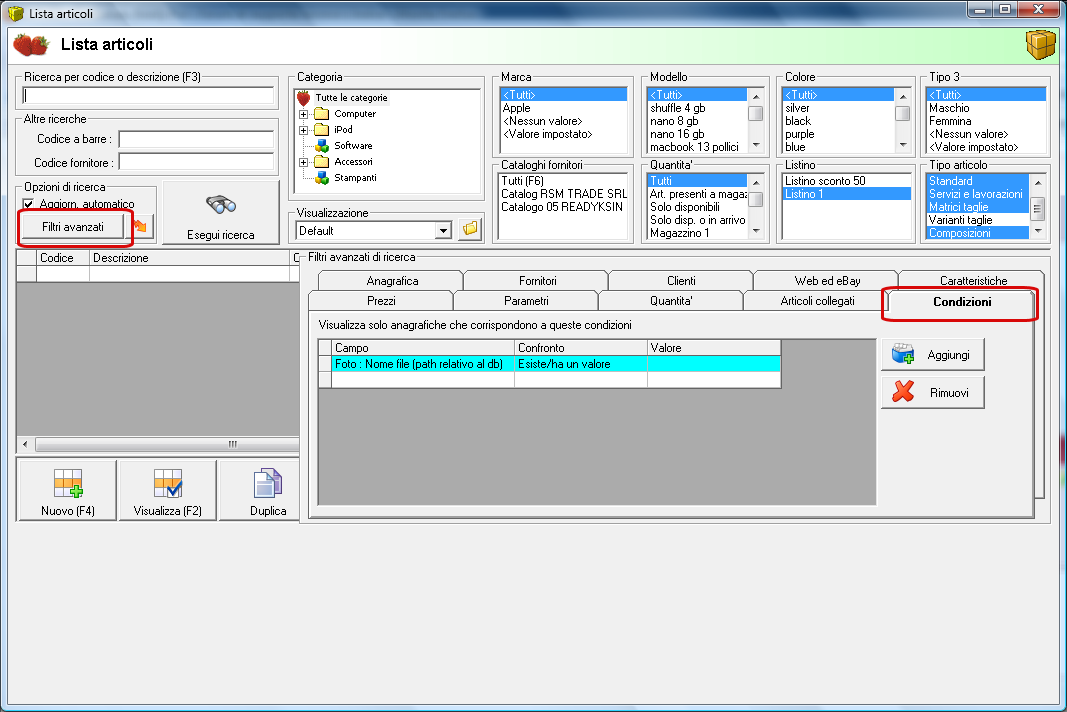Viewport: 1067px width, 712px height.
Task: Click the Quantita' list scrollbar thumb
Action: pyautogui.click(x=756, y=199)
